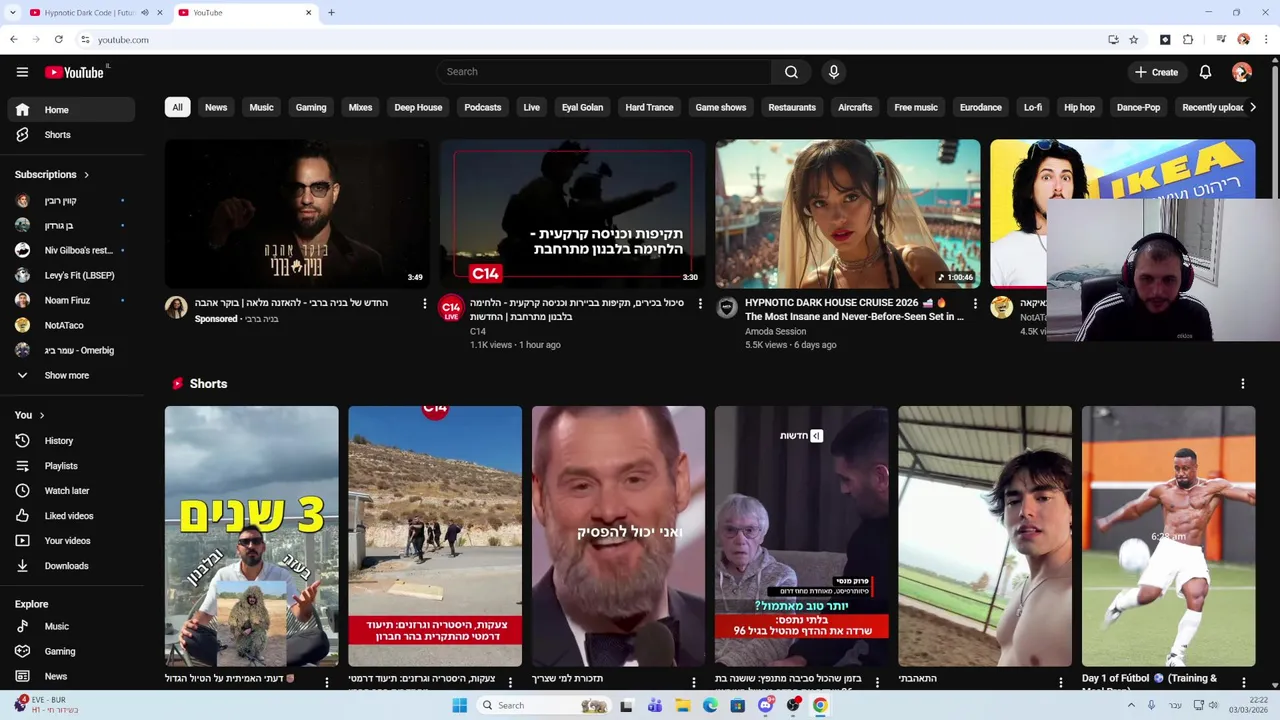Open the Noam Firuz subscription channel

[x=70, y=301]
